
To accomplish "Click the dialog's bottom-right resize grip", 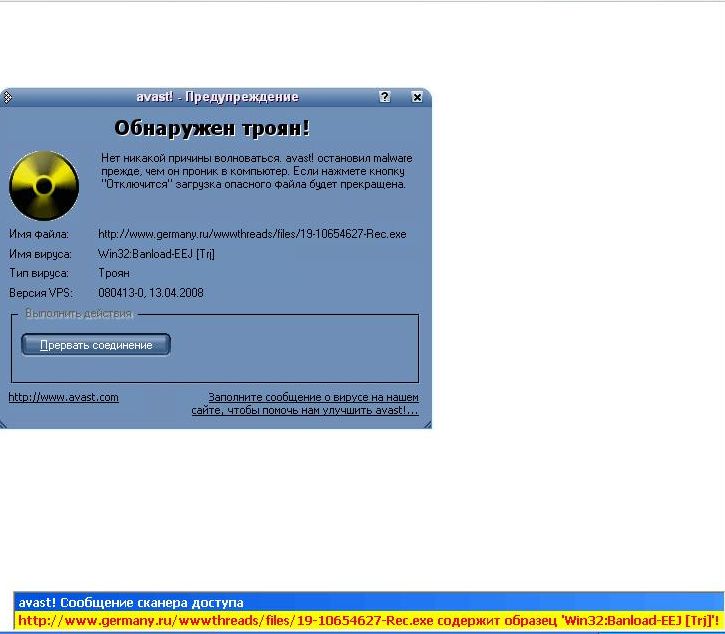I will point(427,424).
